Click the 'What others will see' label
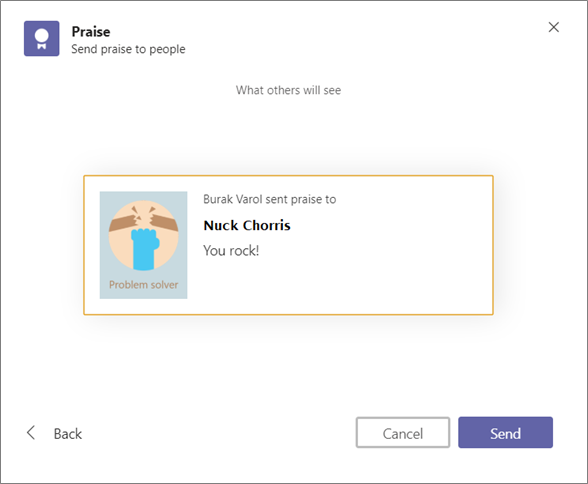This screenshot has height=484, width=588. coord(288,90)
